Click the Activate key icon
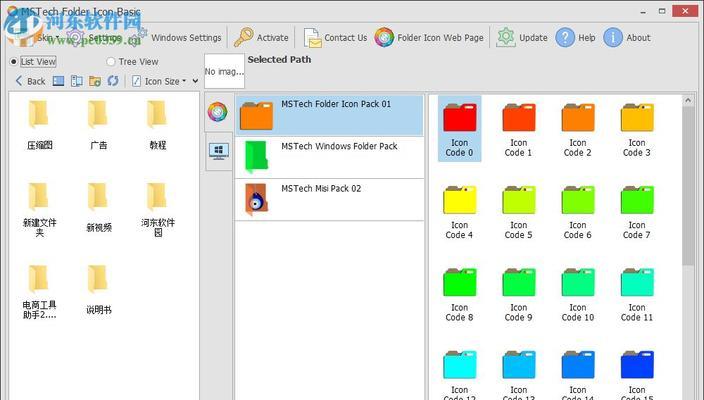The image size is (704, 400). pos(244,37)
